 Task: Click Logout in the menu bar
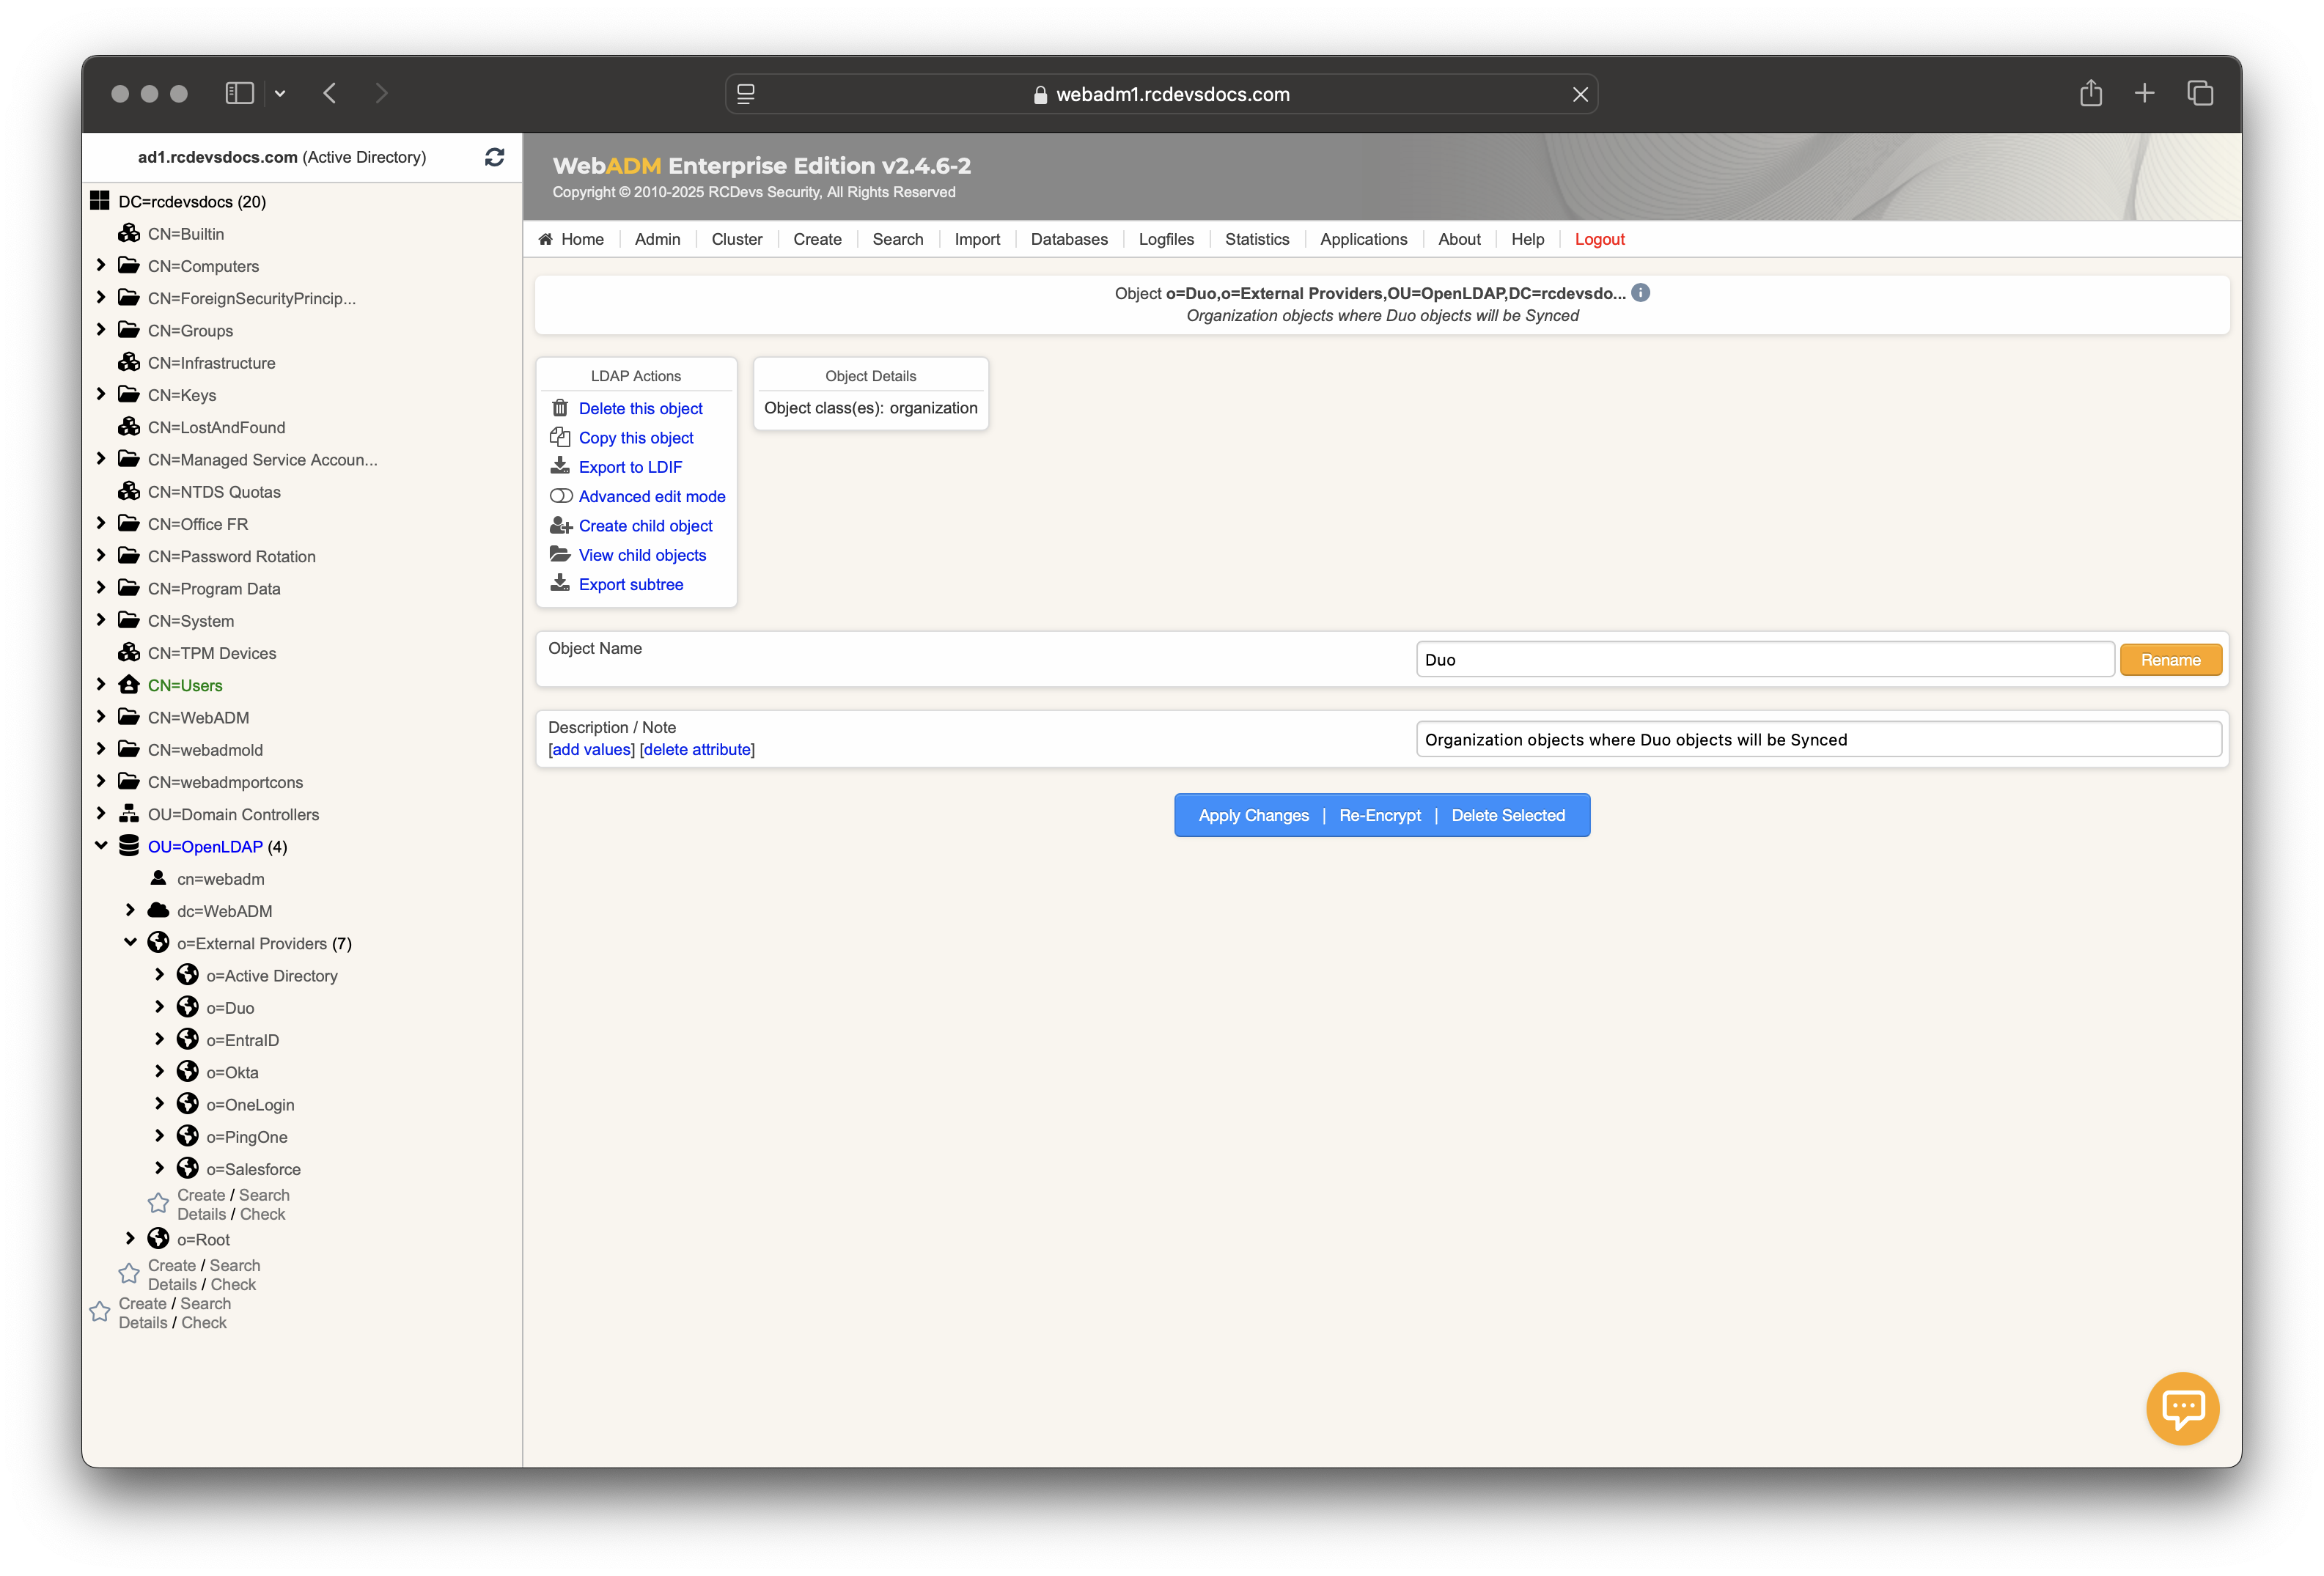[x=1599, y=239]
